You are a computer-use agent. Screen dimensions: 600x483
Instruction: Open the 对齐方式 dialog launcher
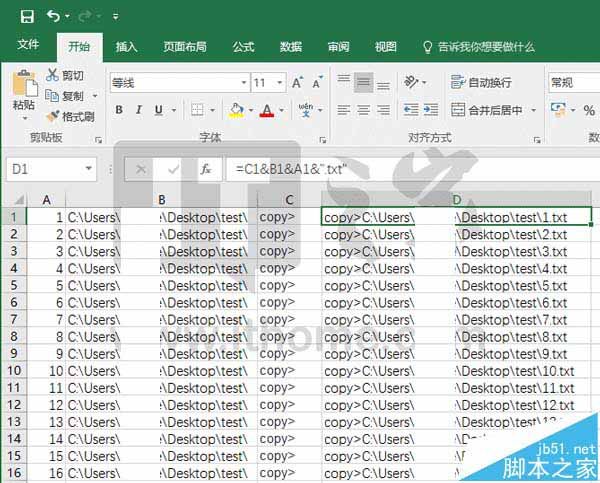point(537,140)
